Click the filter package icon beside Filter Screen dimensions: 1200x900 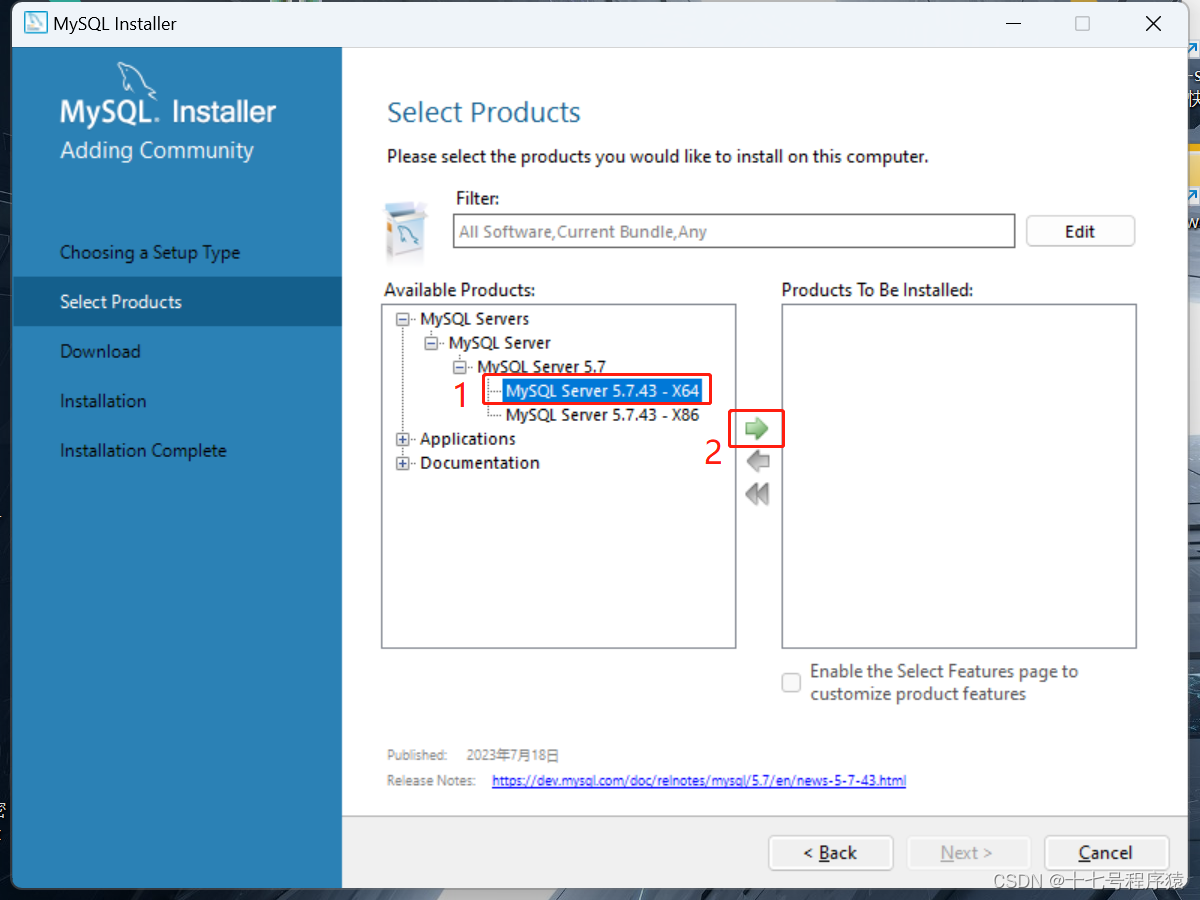pyautogui.click(x=407, y=231)
